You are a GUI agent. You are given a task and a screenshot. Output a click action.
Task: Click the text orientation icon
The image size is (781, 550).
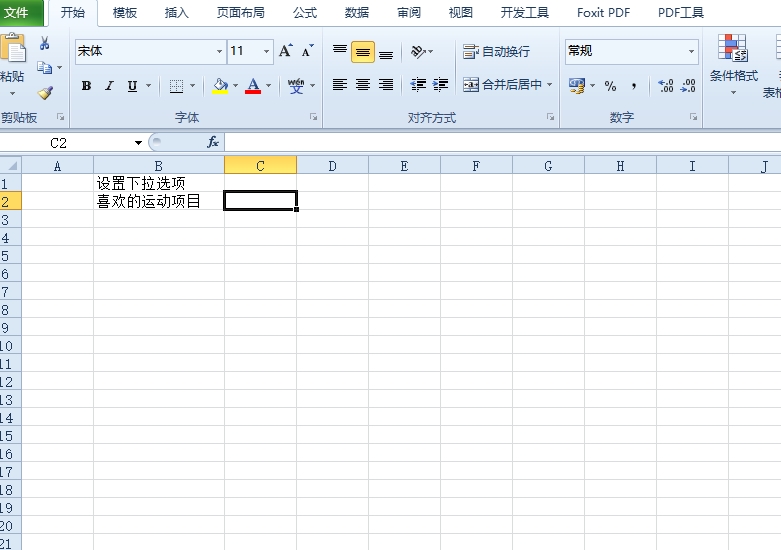point(418,51)
